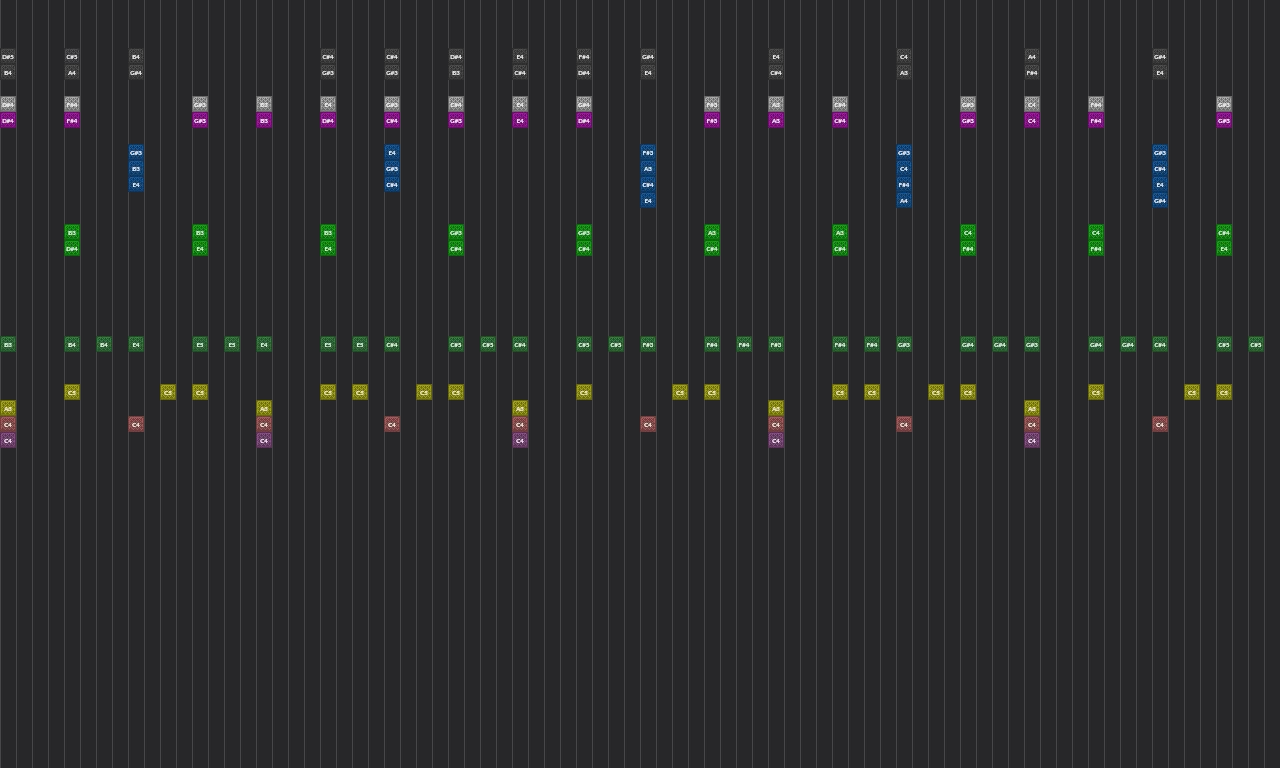Select the dark D#5 note block

point(8,57)
